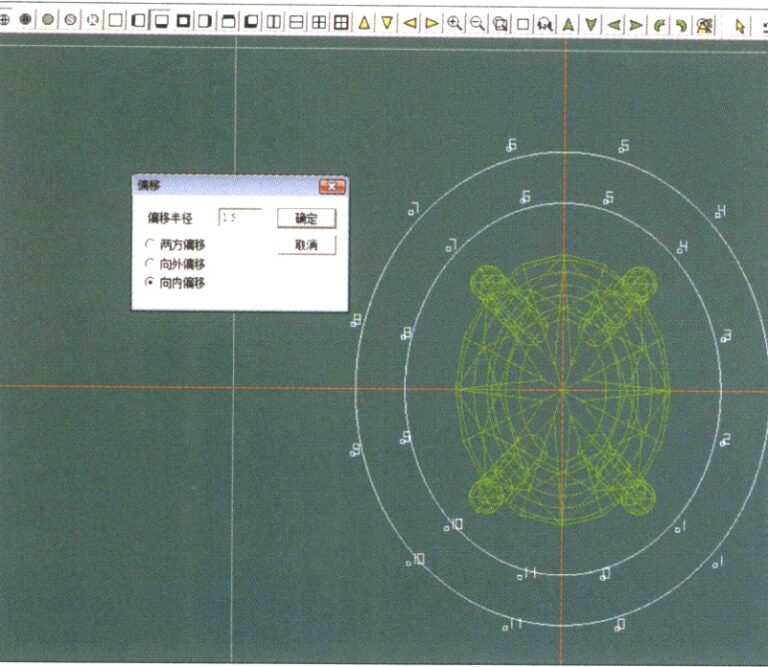Confirm the offset with 确定 button

coord(307,218)
